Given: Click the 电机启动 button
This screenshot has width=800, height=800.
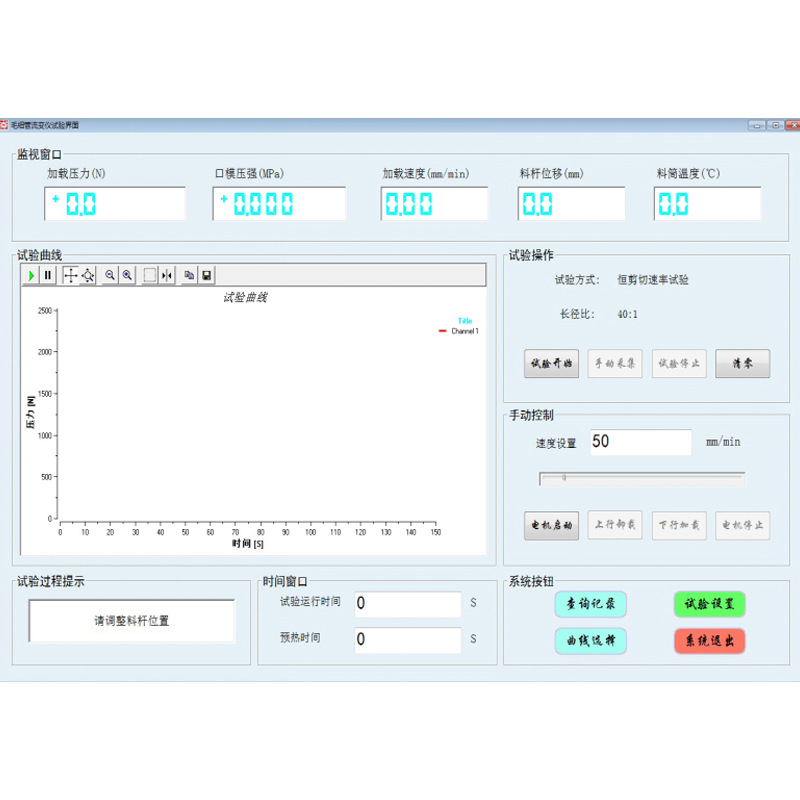Looking at the screenshot, I should 551,526.
